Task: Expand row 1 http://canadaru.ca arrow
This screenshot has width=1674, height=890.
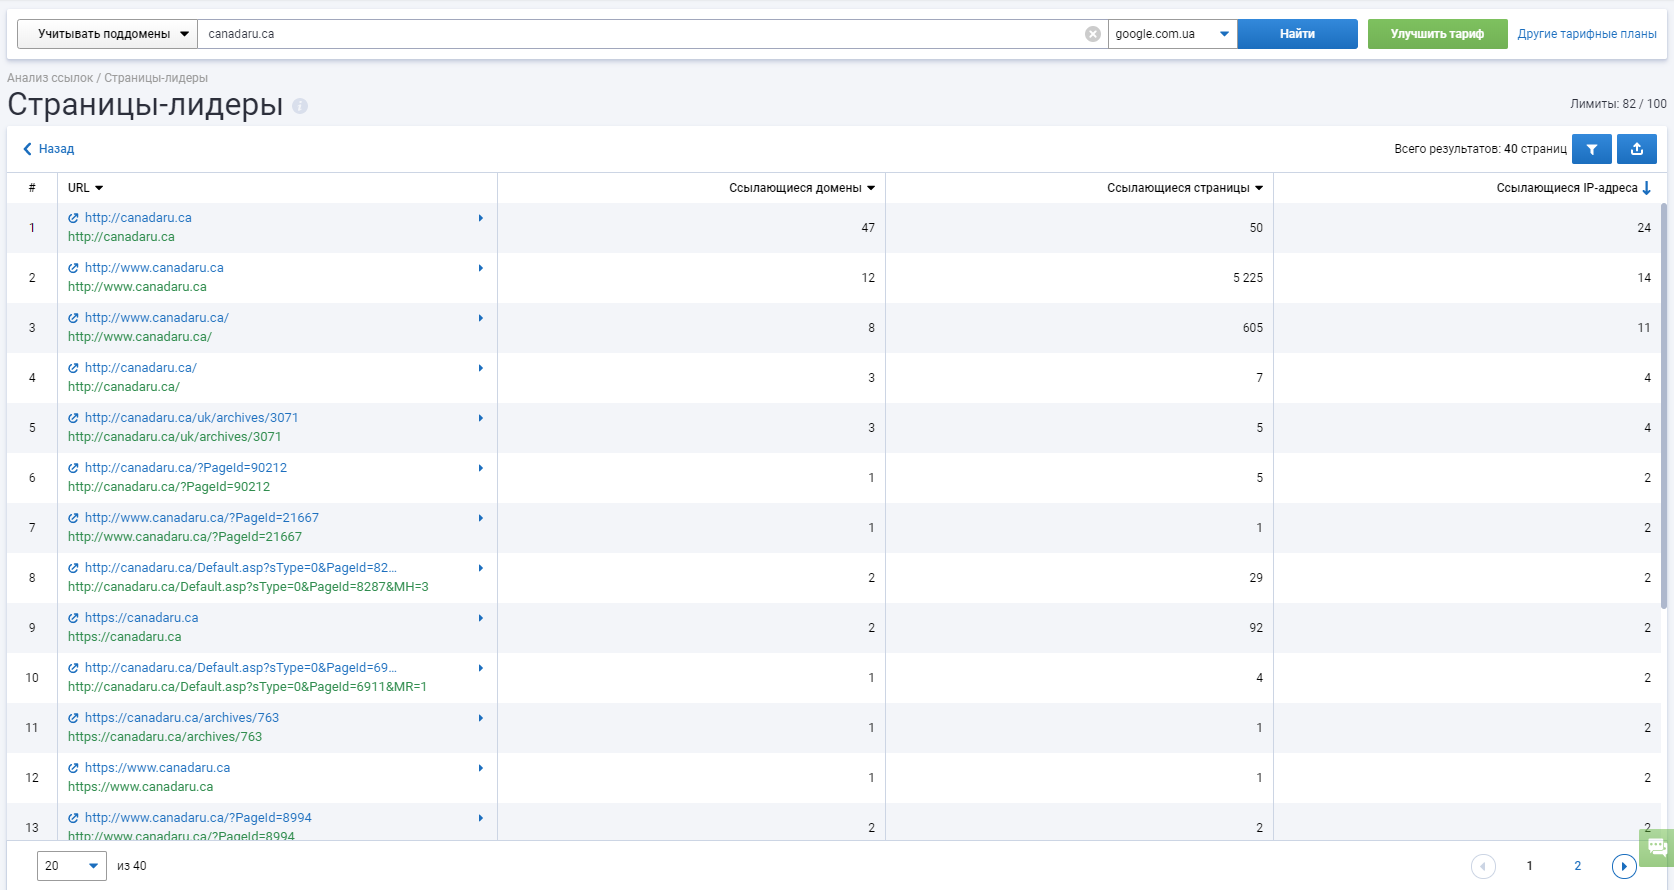Action: 481,218
